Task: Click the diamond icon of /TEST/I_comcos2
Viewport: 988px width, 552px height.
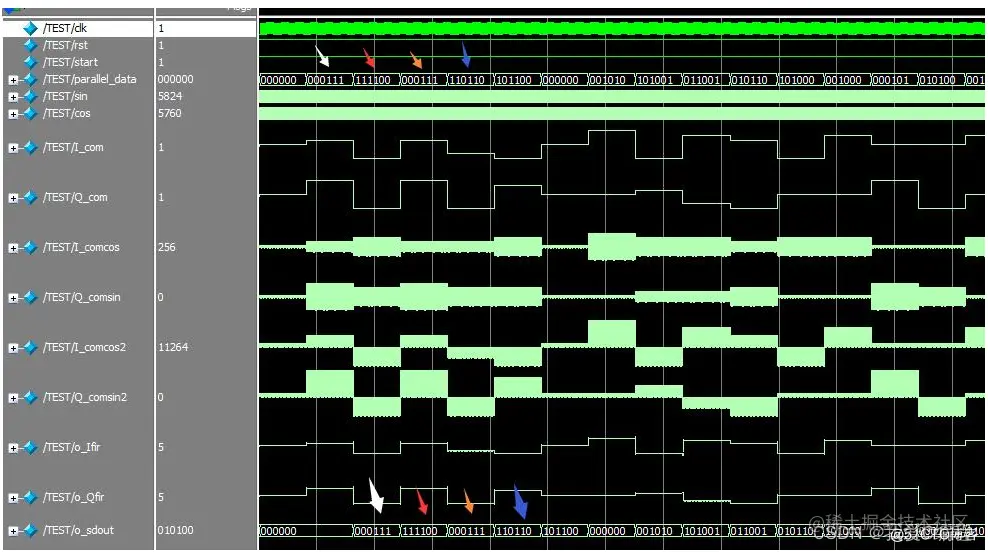Action: pyautogui.click(x=30, y=348)
